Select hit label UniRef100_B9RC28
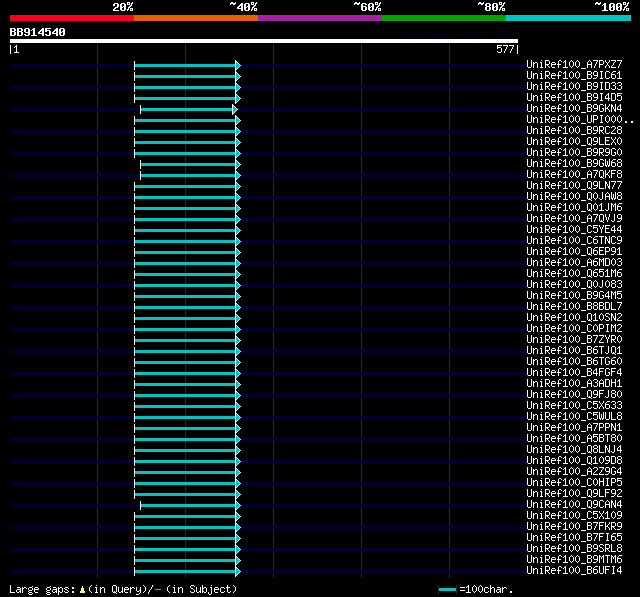 [574, 131]
